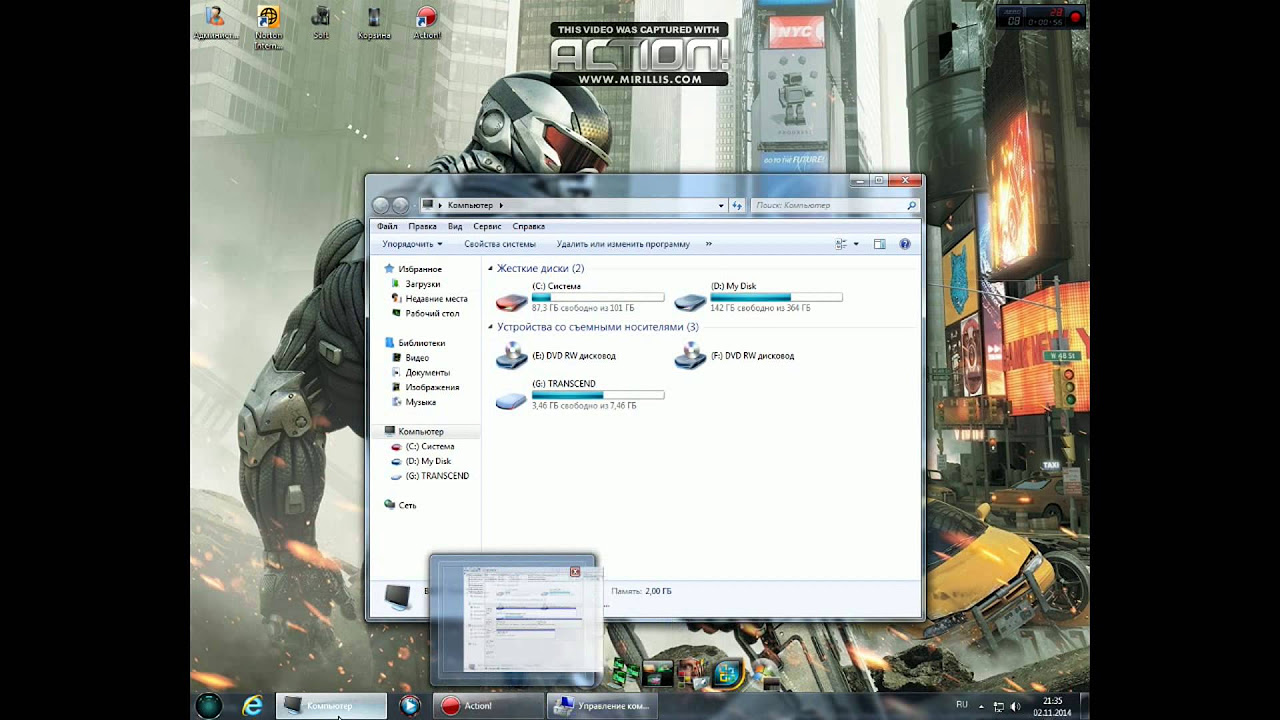
Task: Click the taskbar preview thumbnail
Action: [514, 621]
